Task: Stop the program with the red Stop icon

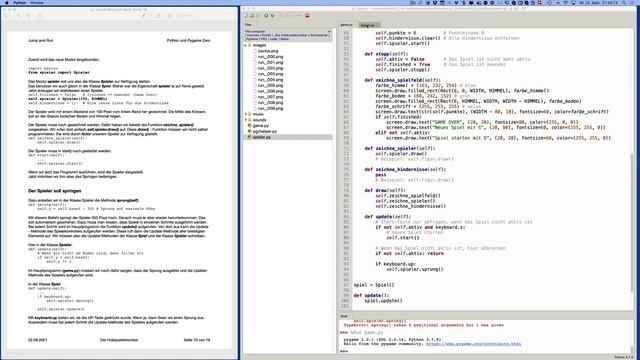Action: (307, 16)
